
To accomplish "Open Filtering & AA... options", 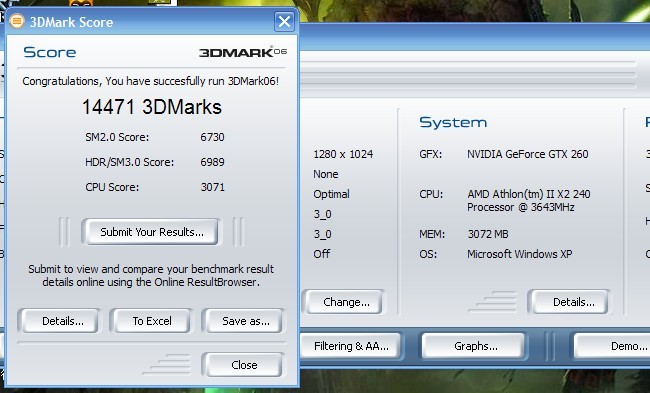I will coord(351,346).
